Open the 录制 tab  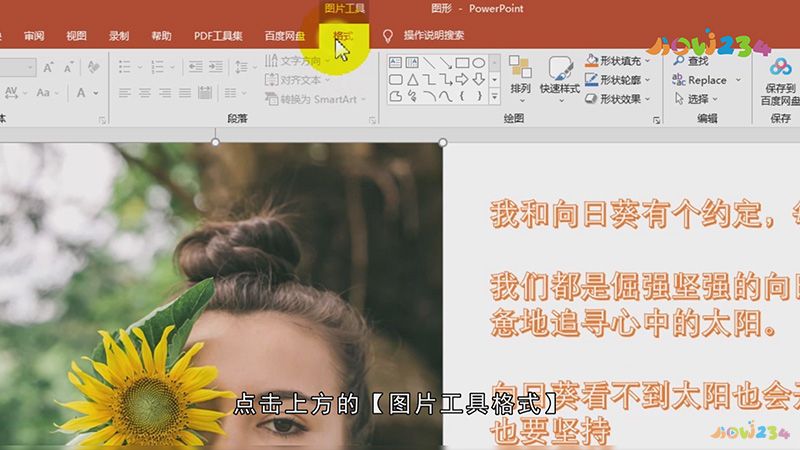(119, 36)
